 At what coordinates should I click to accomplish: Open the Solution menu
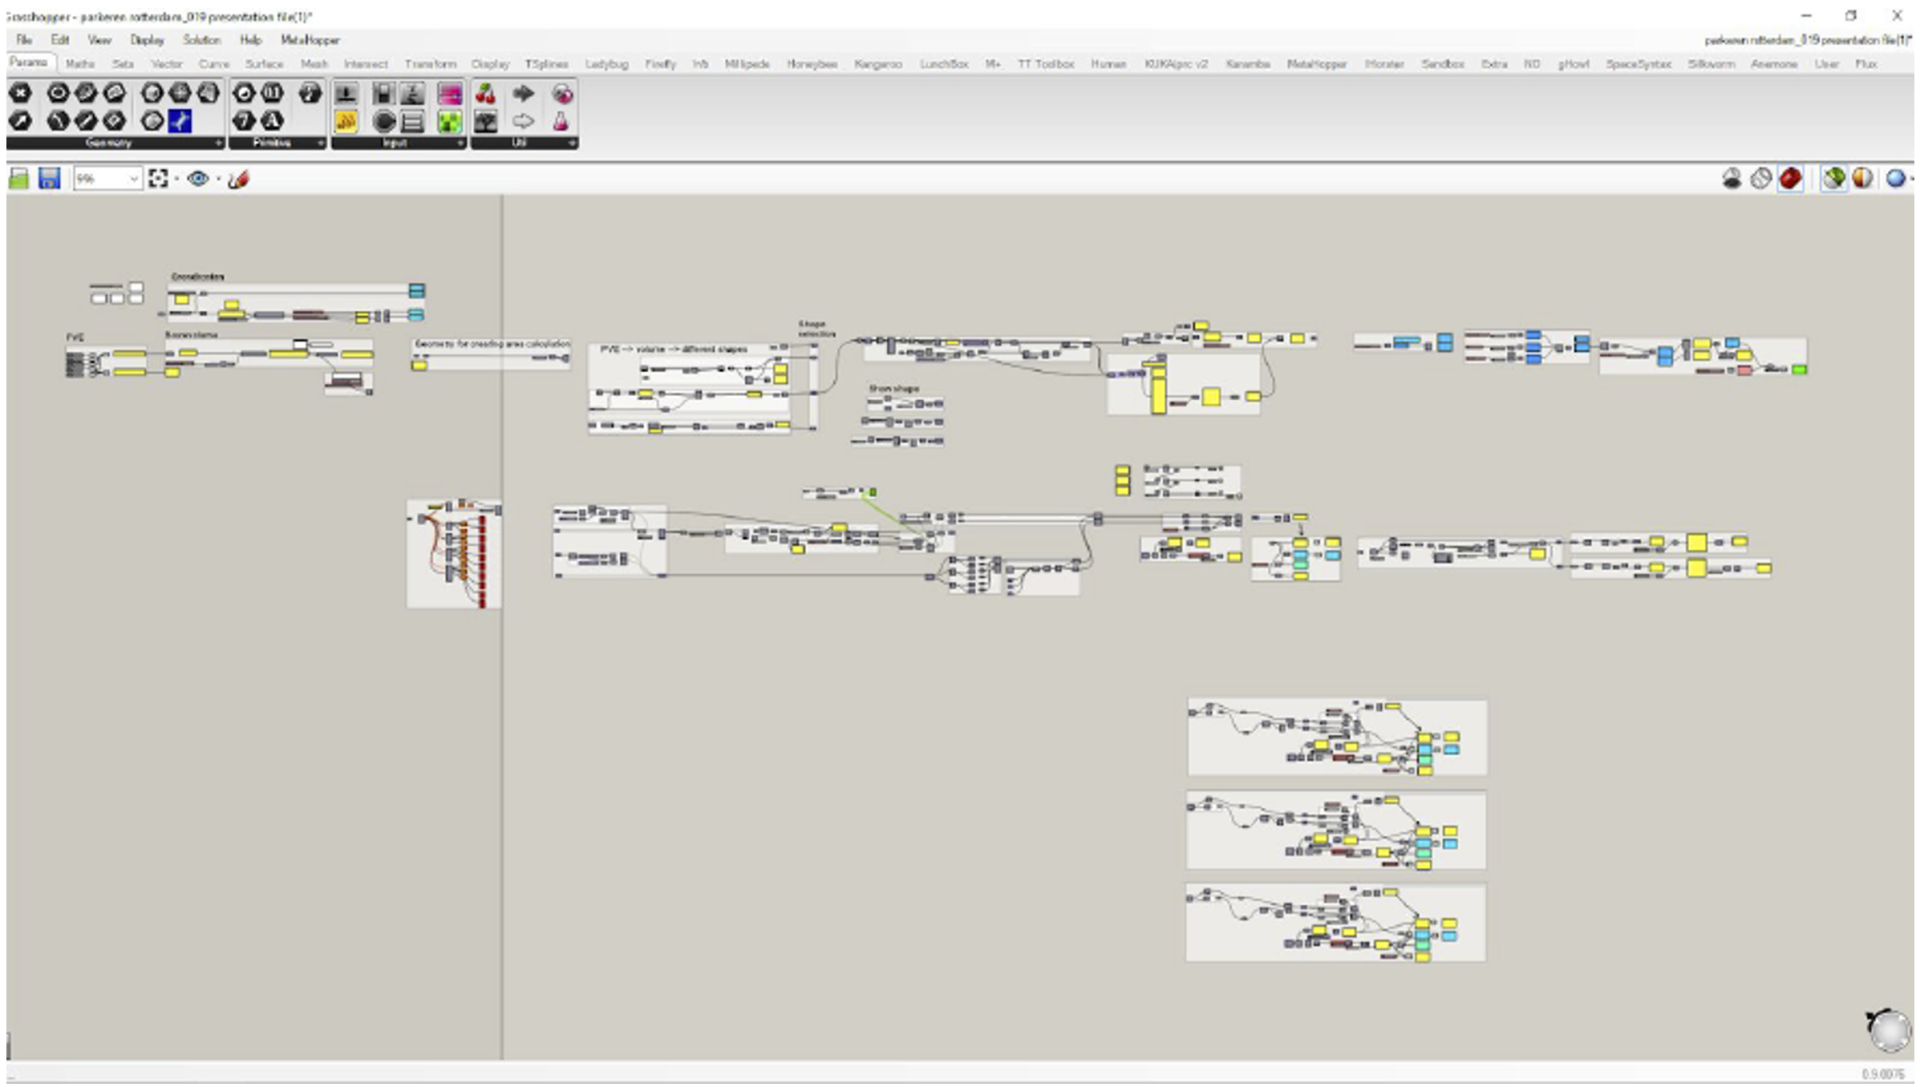[201, 40]
